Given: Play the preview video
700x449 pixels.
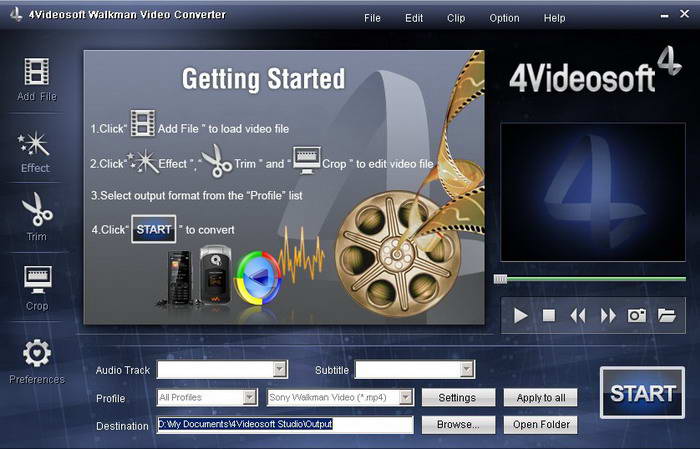Looking at the screenshot, I should click(520, 316).
